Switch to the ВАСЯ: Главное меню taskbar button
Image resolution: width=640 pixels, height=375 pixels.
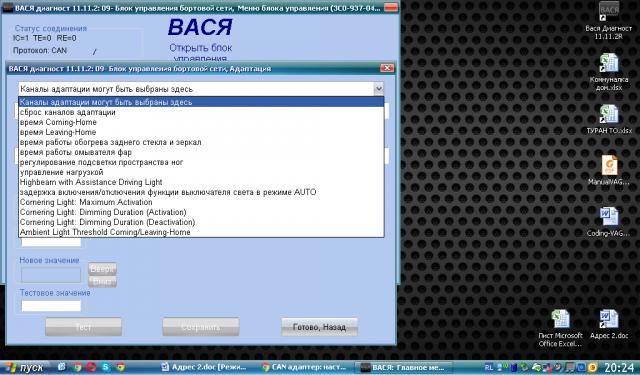pos(403,367)
